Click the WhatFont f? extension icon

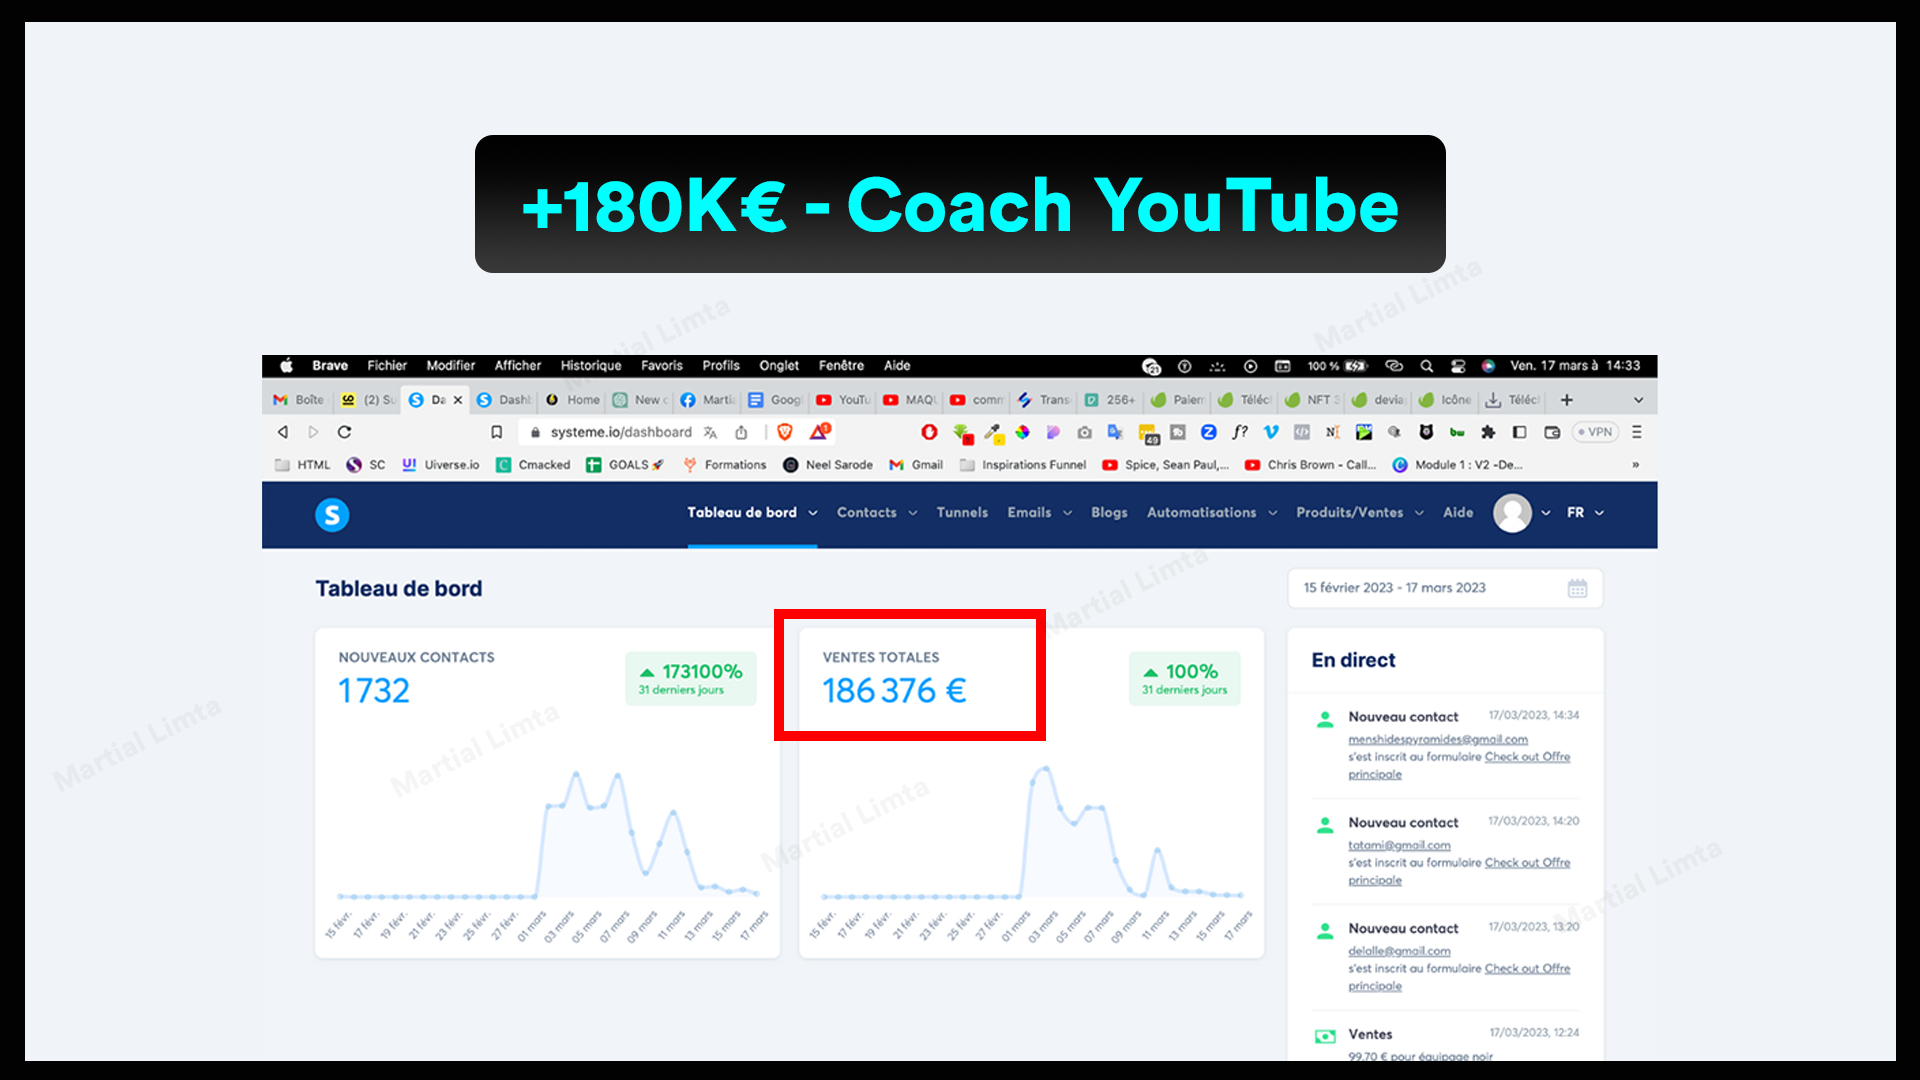[x=1240, y=432]
